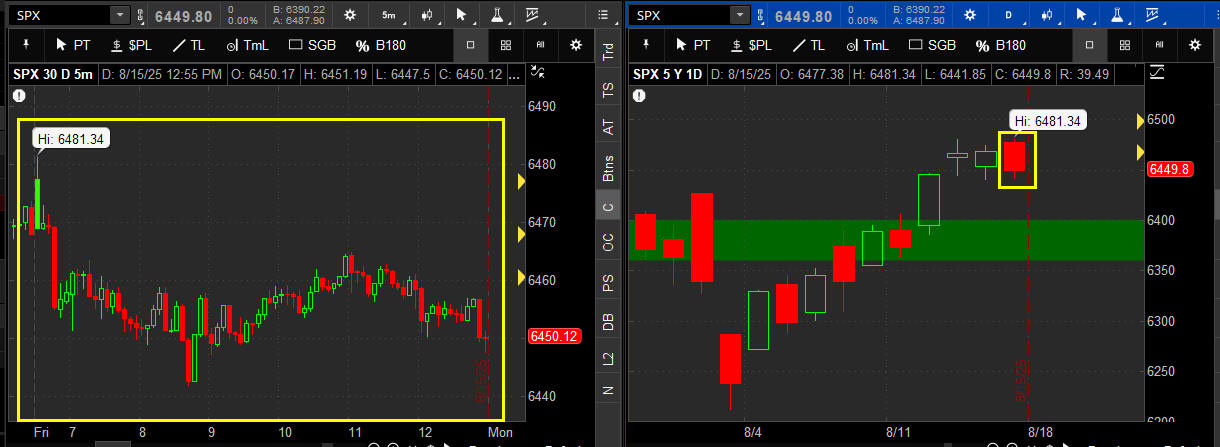Open the toolbar settings gear in right chart
Image resolution: width=1220 pixels, height=447 pixels.
(1195, 45)
